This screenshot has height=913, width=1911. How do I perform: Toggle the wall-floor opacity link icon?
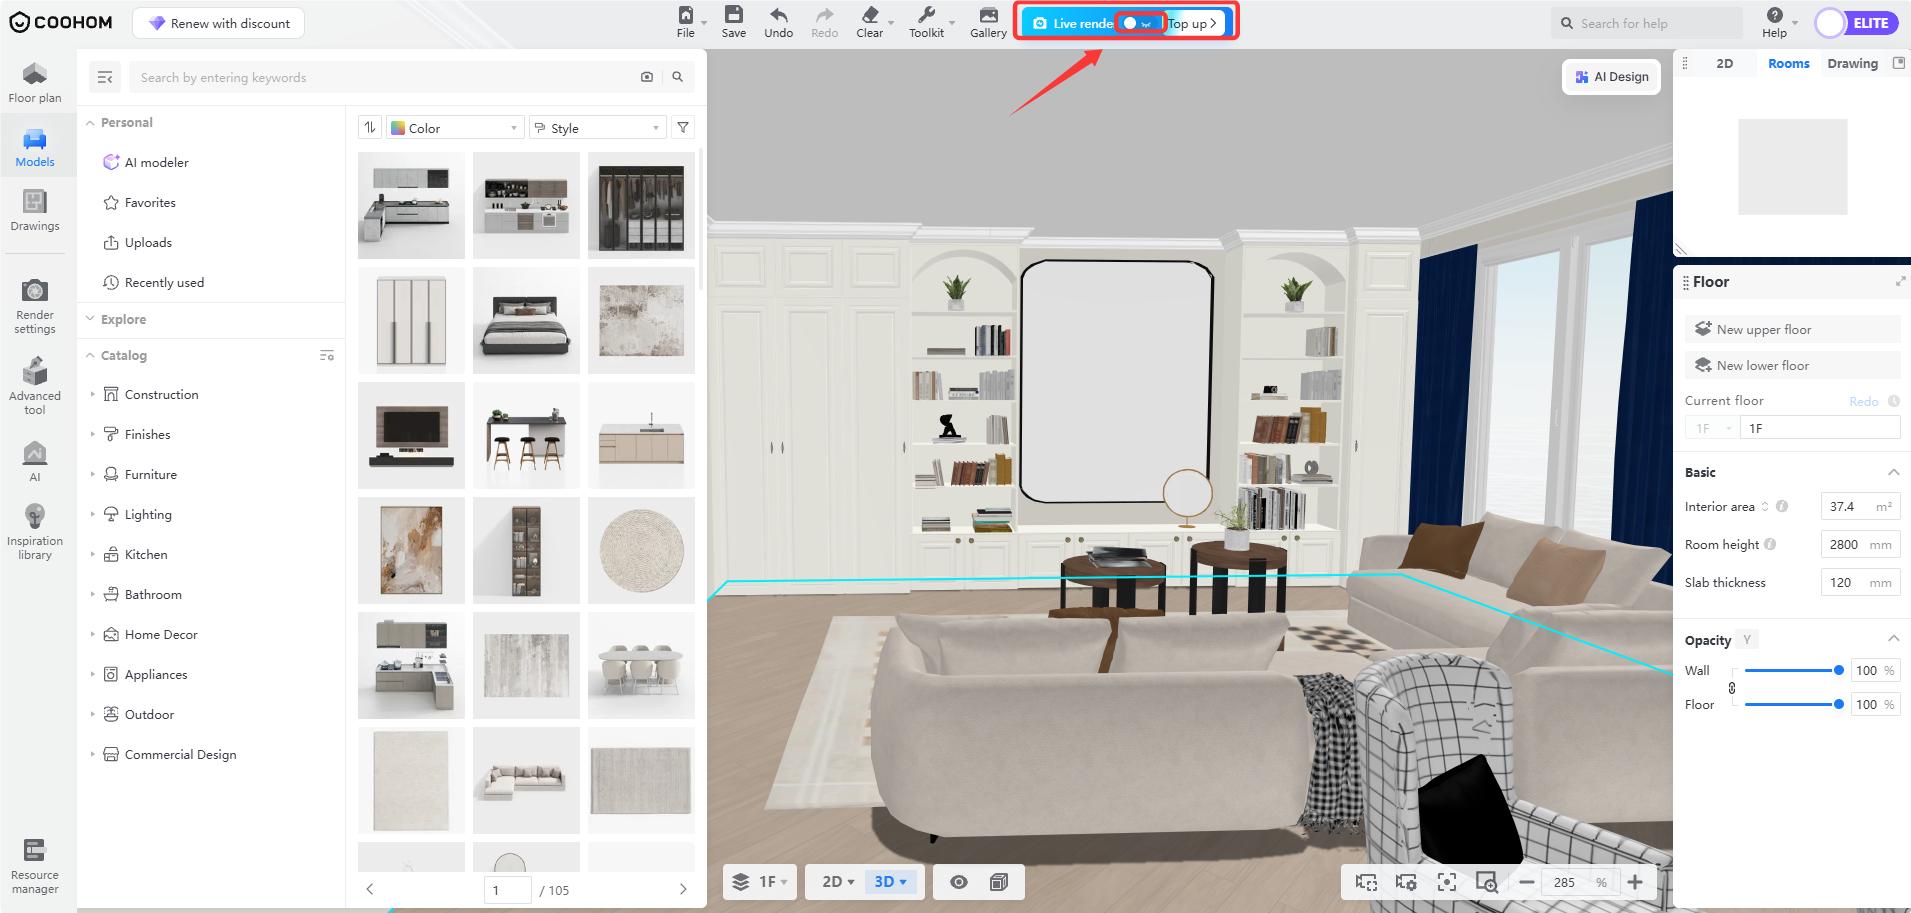(x=1732, y=688)
